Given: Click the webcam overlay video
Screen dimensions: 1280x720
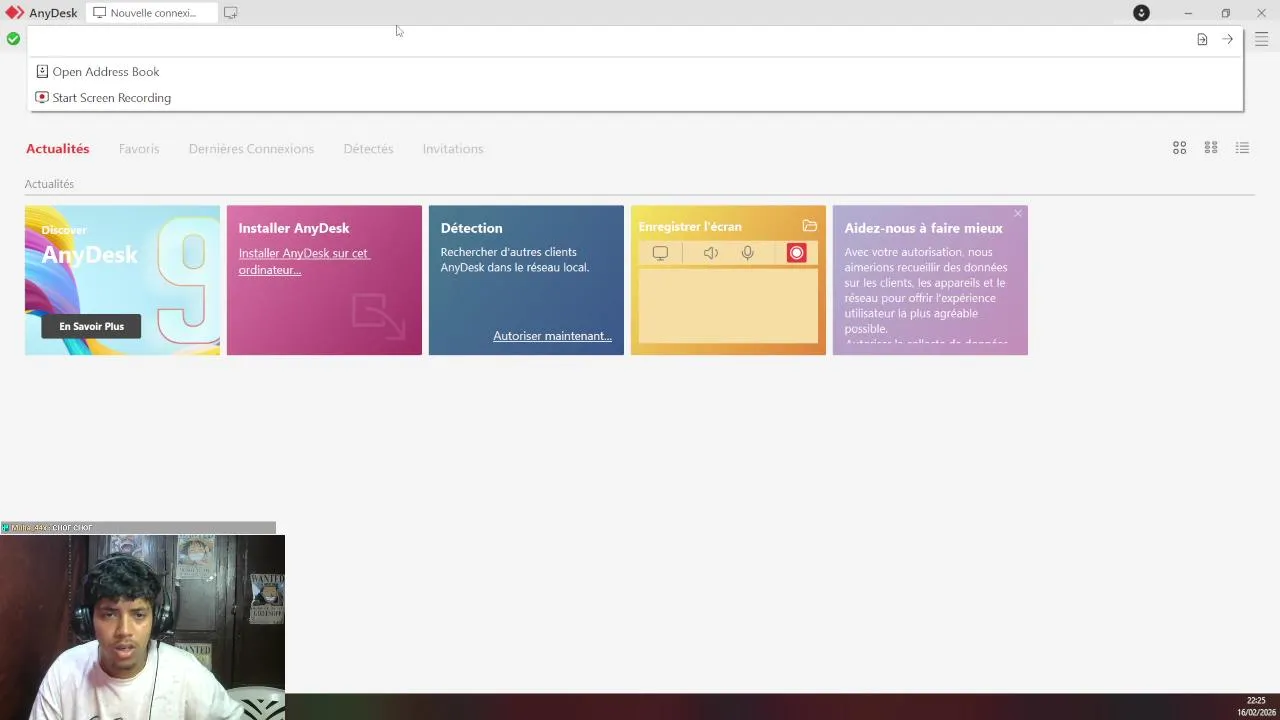Looking at the screenshot, I should point(142,627).
